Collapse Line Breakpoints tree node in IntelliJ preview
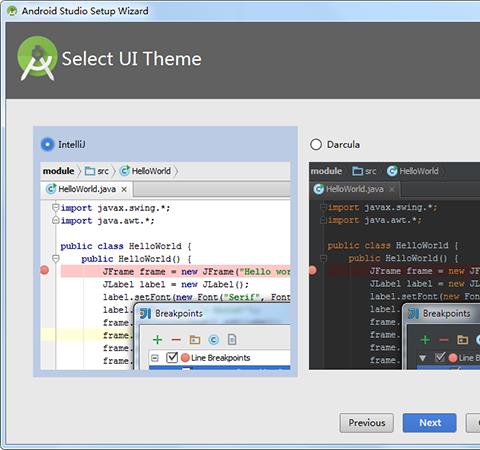This screenshot has width=480, height=450. 155,358
